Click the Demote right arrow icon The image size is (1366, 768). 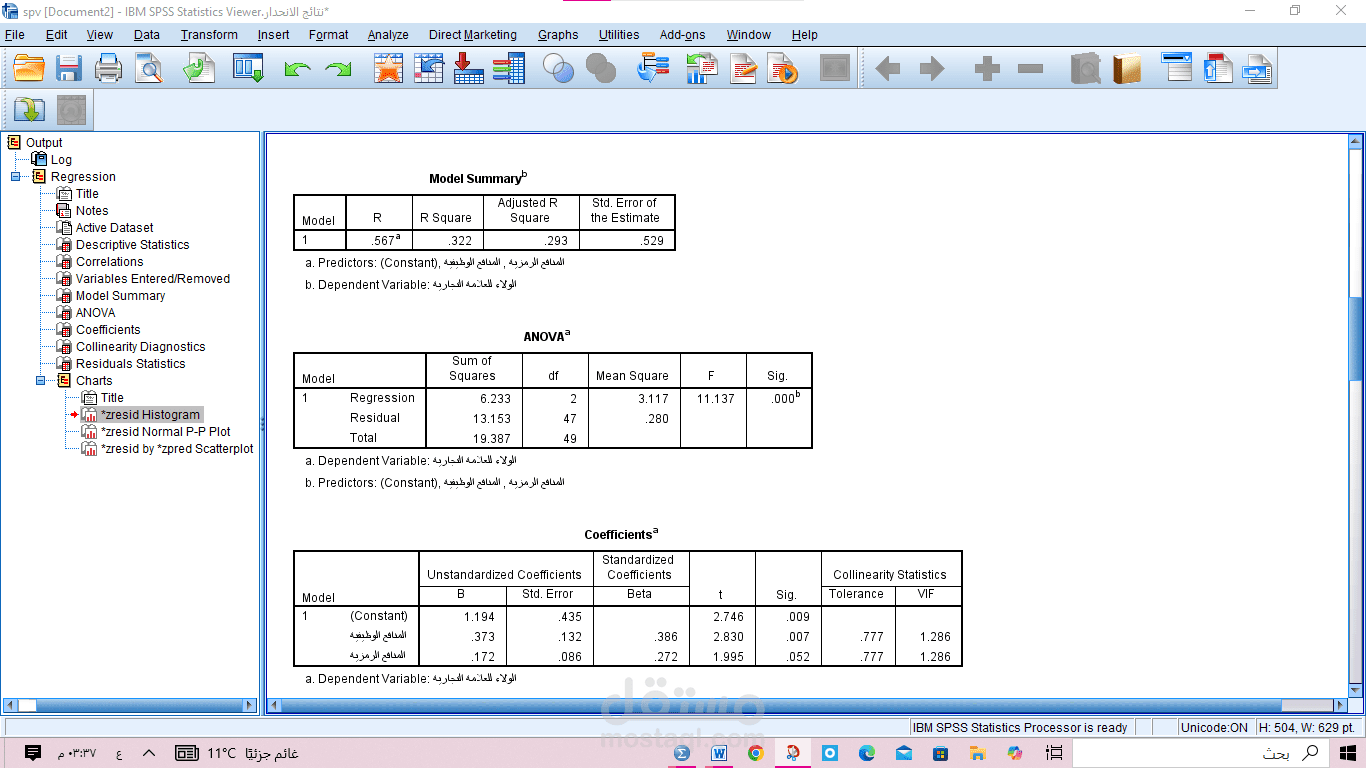(x=932, y=69)
